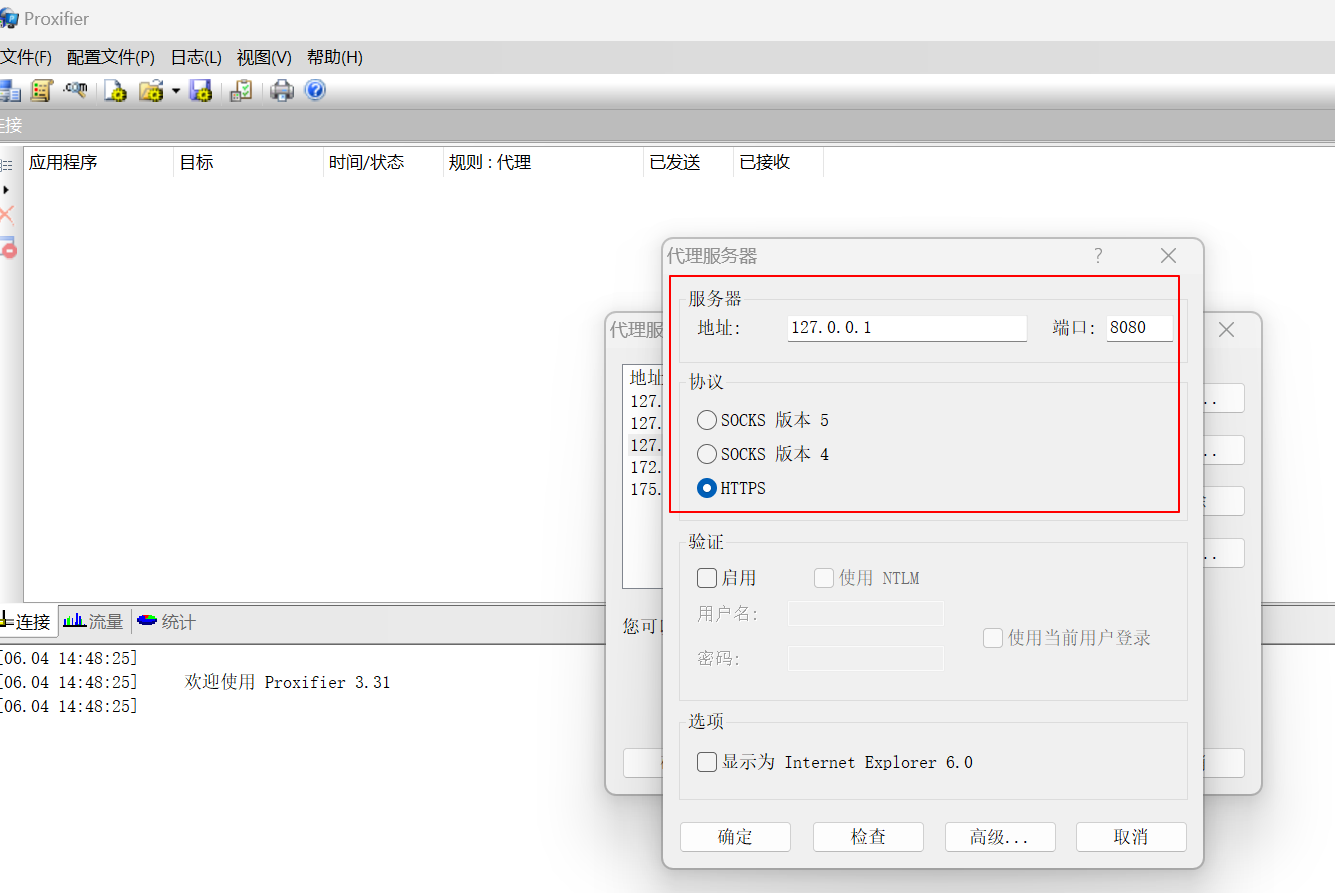Close the background proxy servers list dialog
The image size is (1335, 893).
[1226, 330]
